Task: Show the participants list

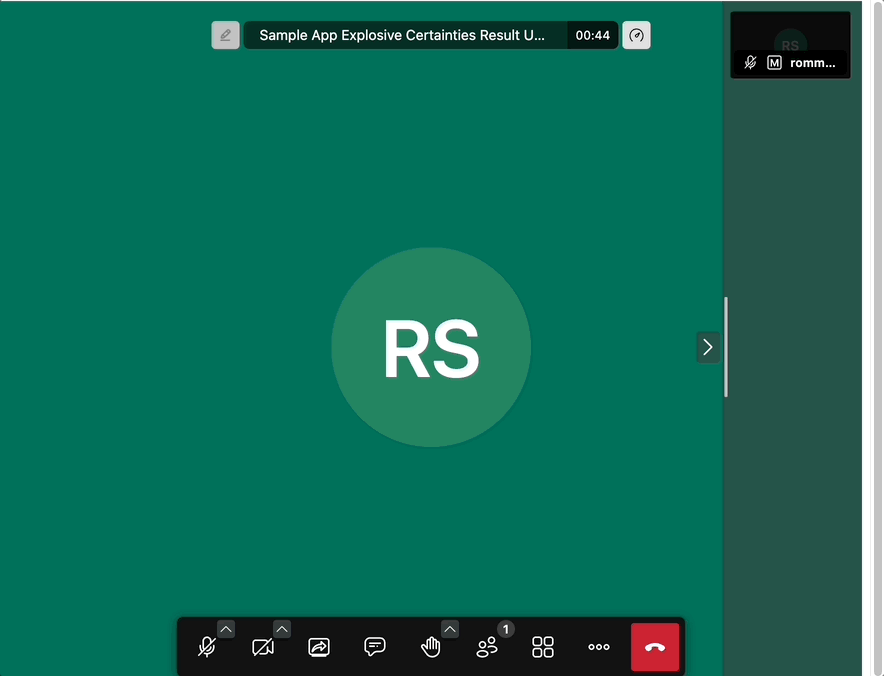Action: tap(487, 647)
